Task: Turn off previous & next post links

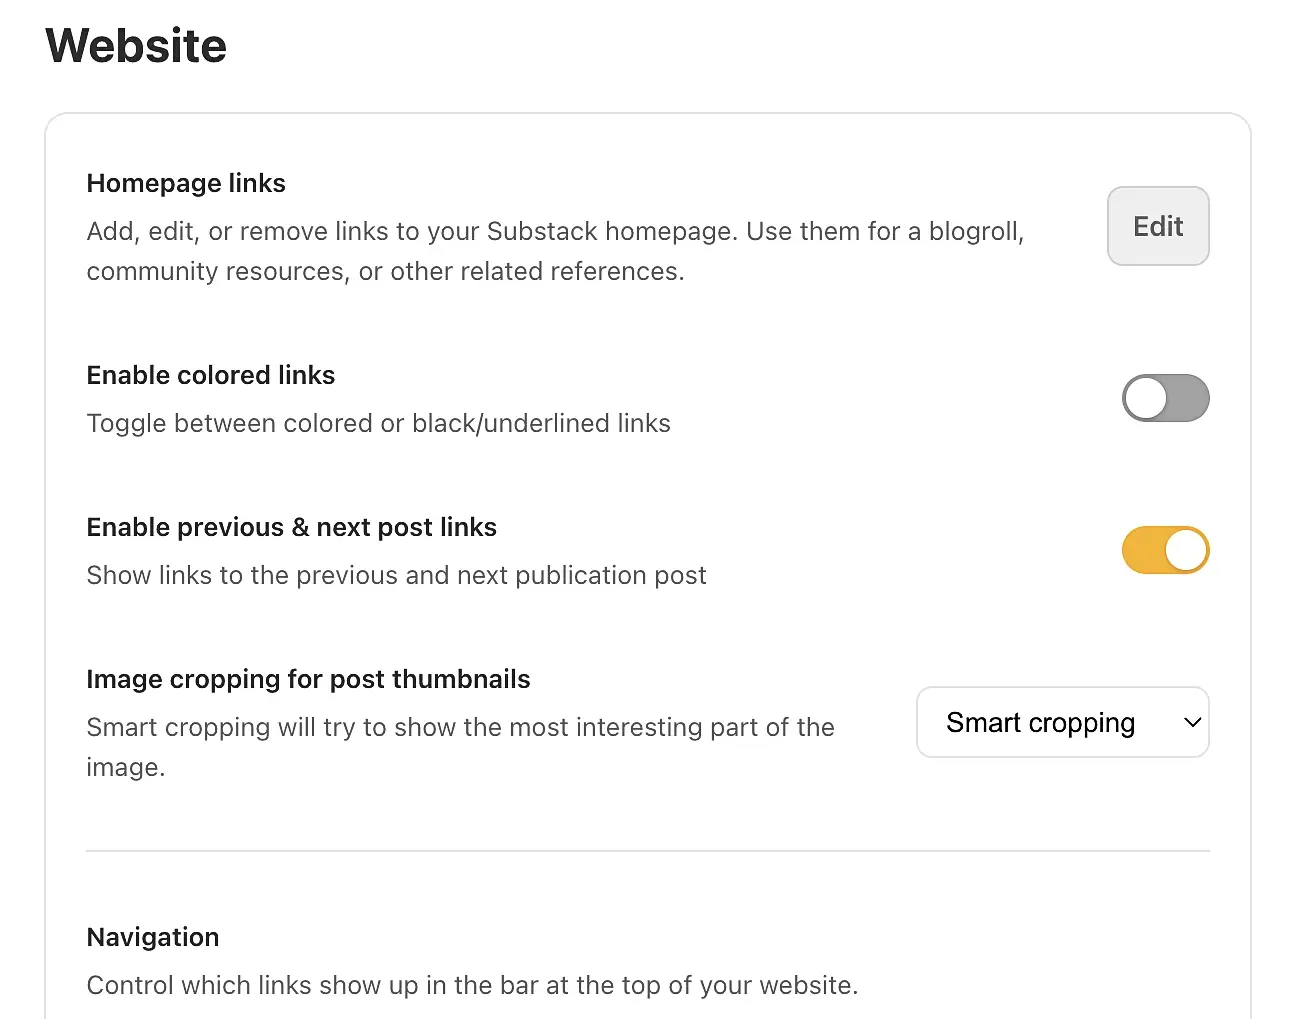Action: (1165, 550)
